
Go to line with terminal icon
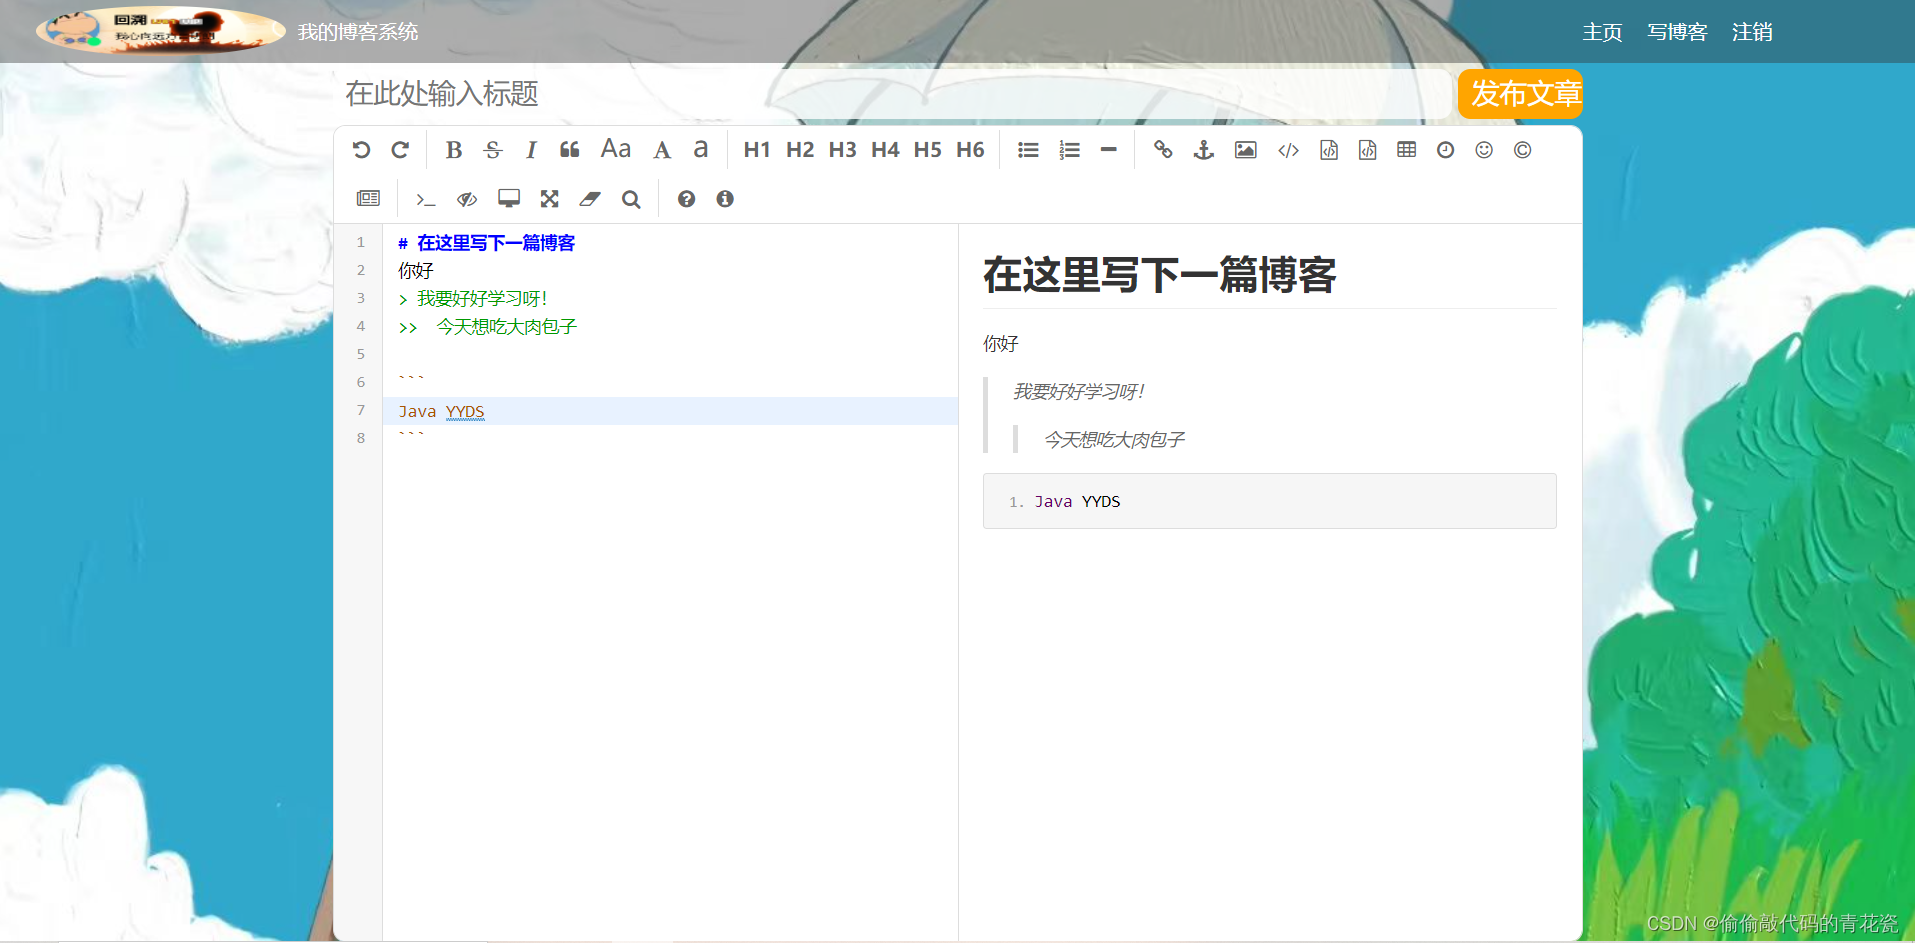coord(426,199)
